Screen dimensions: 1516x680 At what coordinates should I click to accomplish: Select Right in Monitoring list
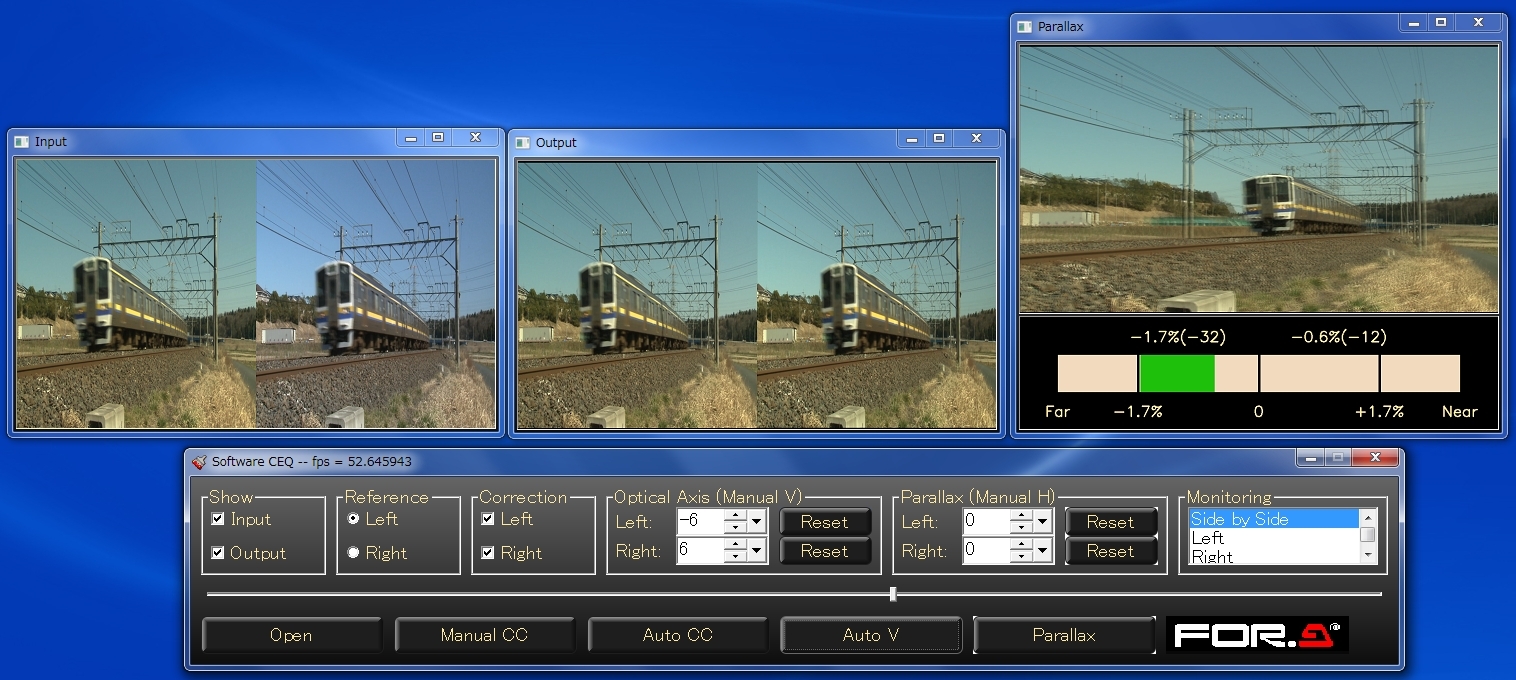click(1273, 556)
